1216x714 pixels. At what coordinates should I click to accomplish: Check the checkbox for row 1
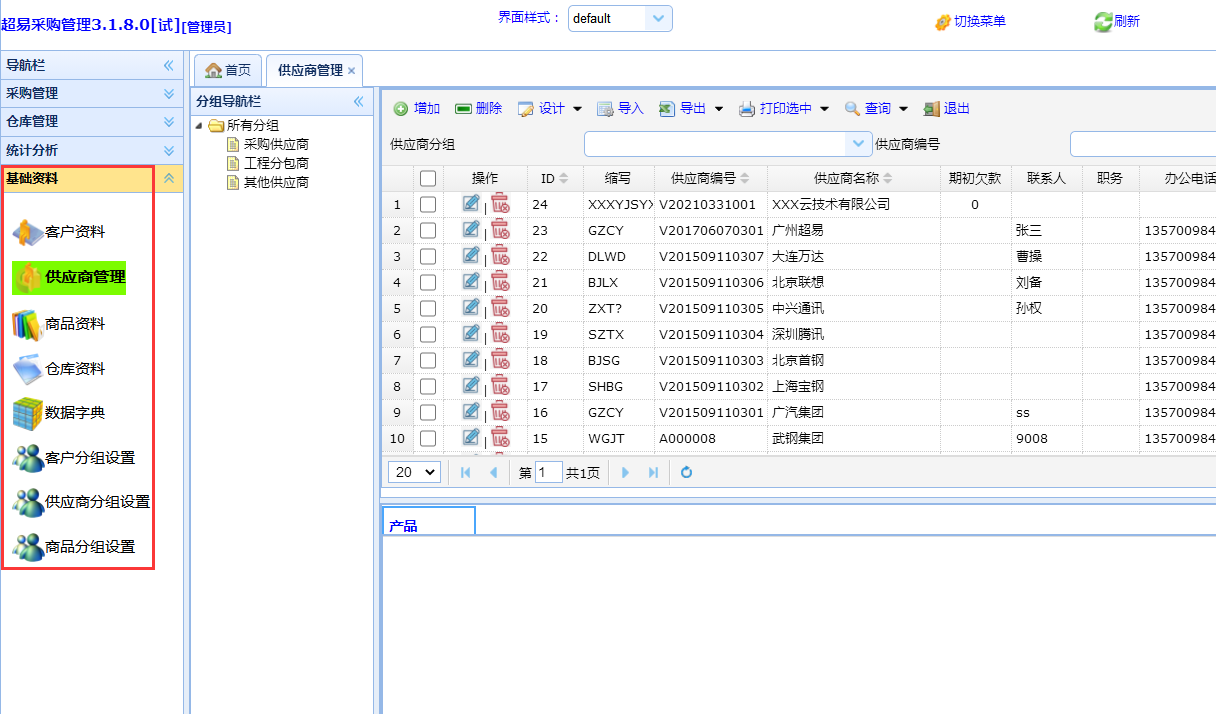[428, 204]
